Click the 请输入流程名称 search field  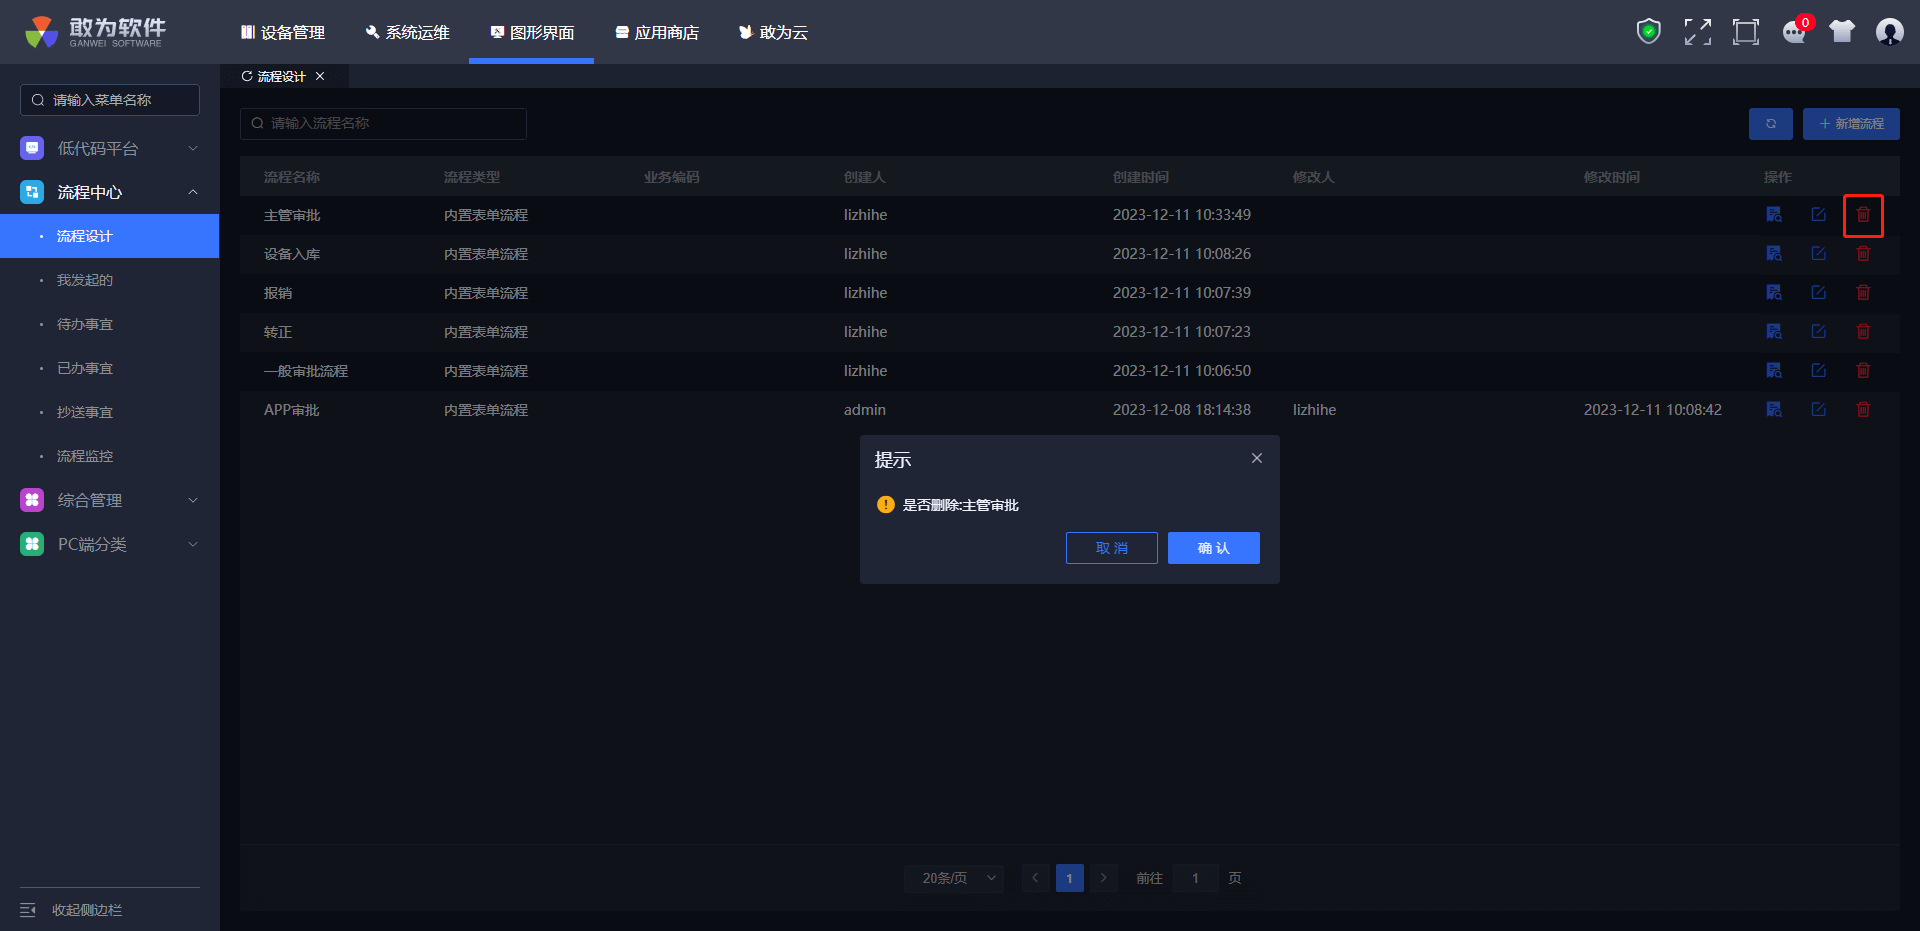click(x=383, y=124)
